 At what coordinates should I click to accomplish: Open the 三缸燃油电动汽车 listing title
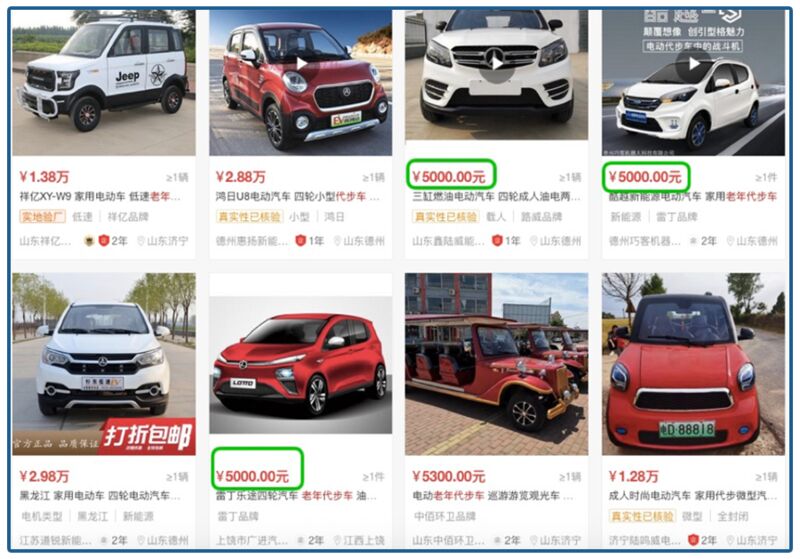tap(496, 196)
